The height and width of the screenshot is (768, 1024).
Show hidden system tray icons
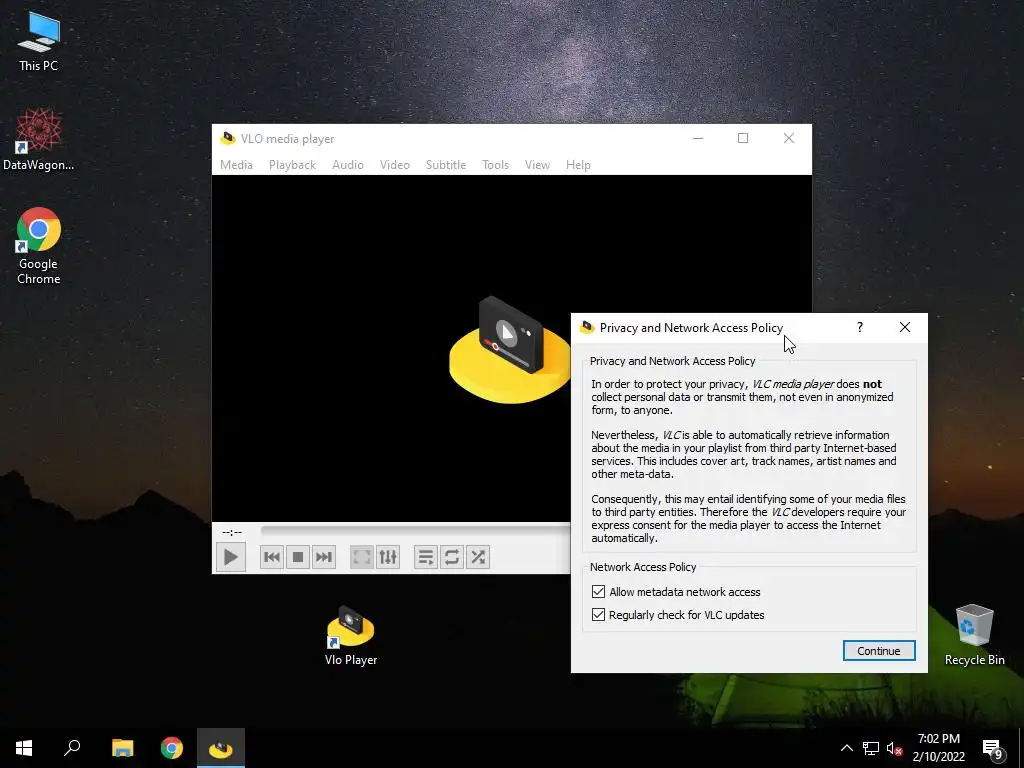point(846,748)
